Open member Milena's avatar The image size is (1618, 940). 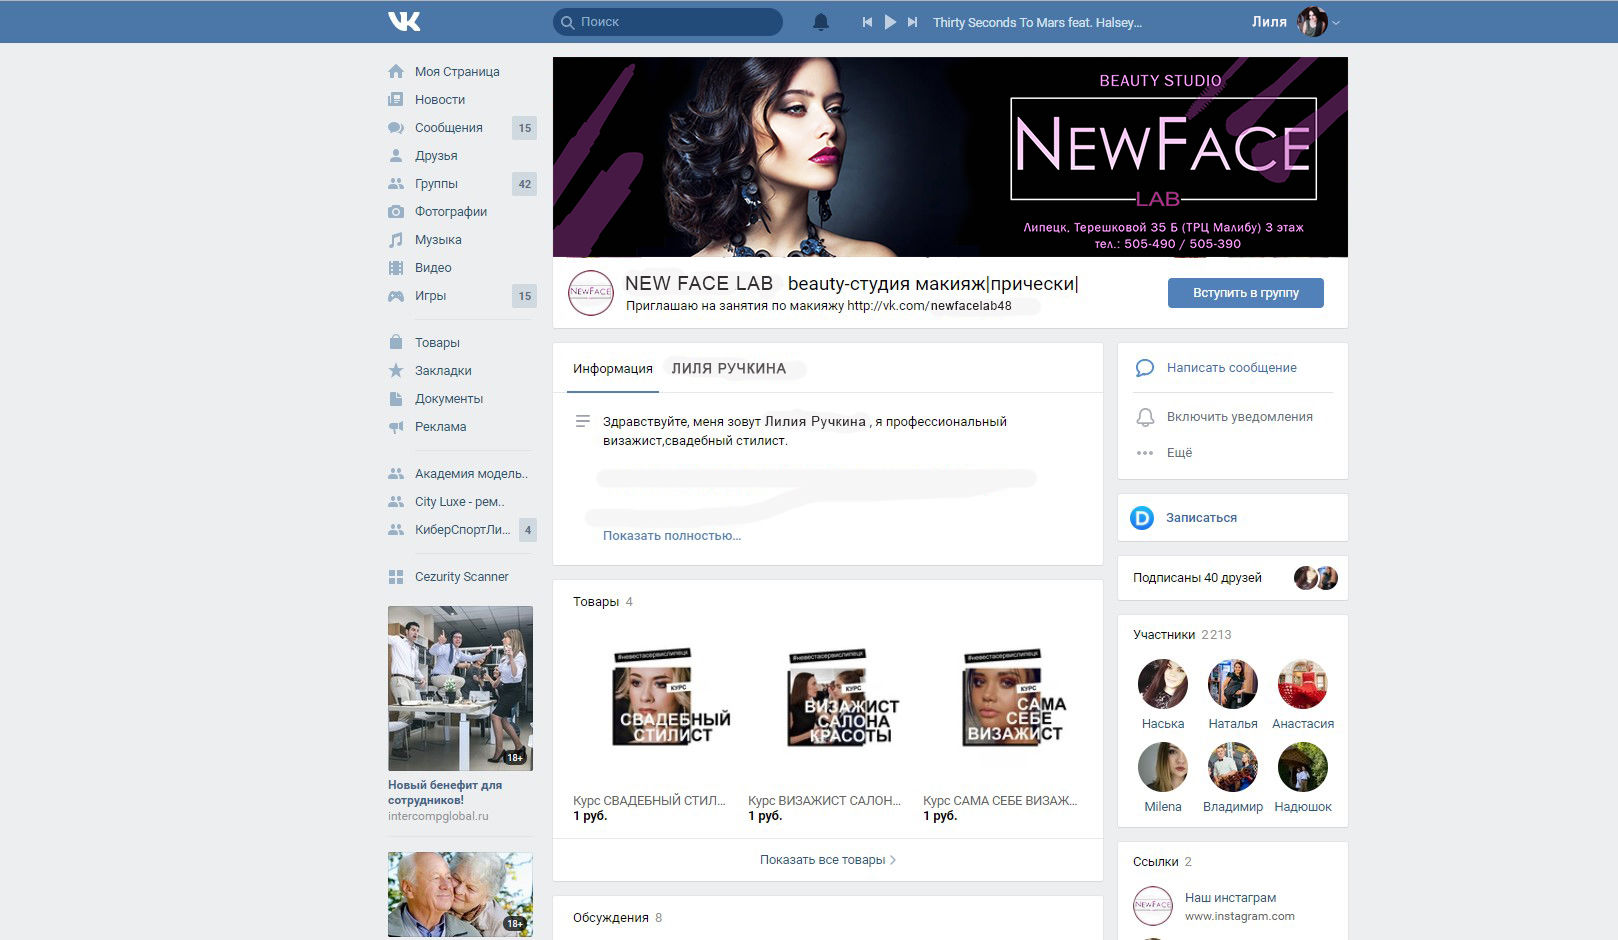[x=1163, y=767]
